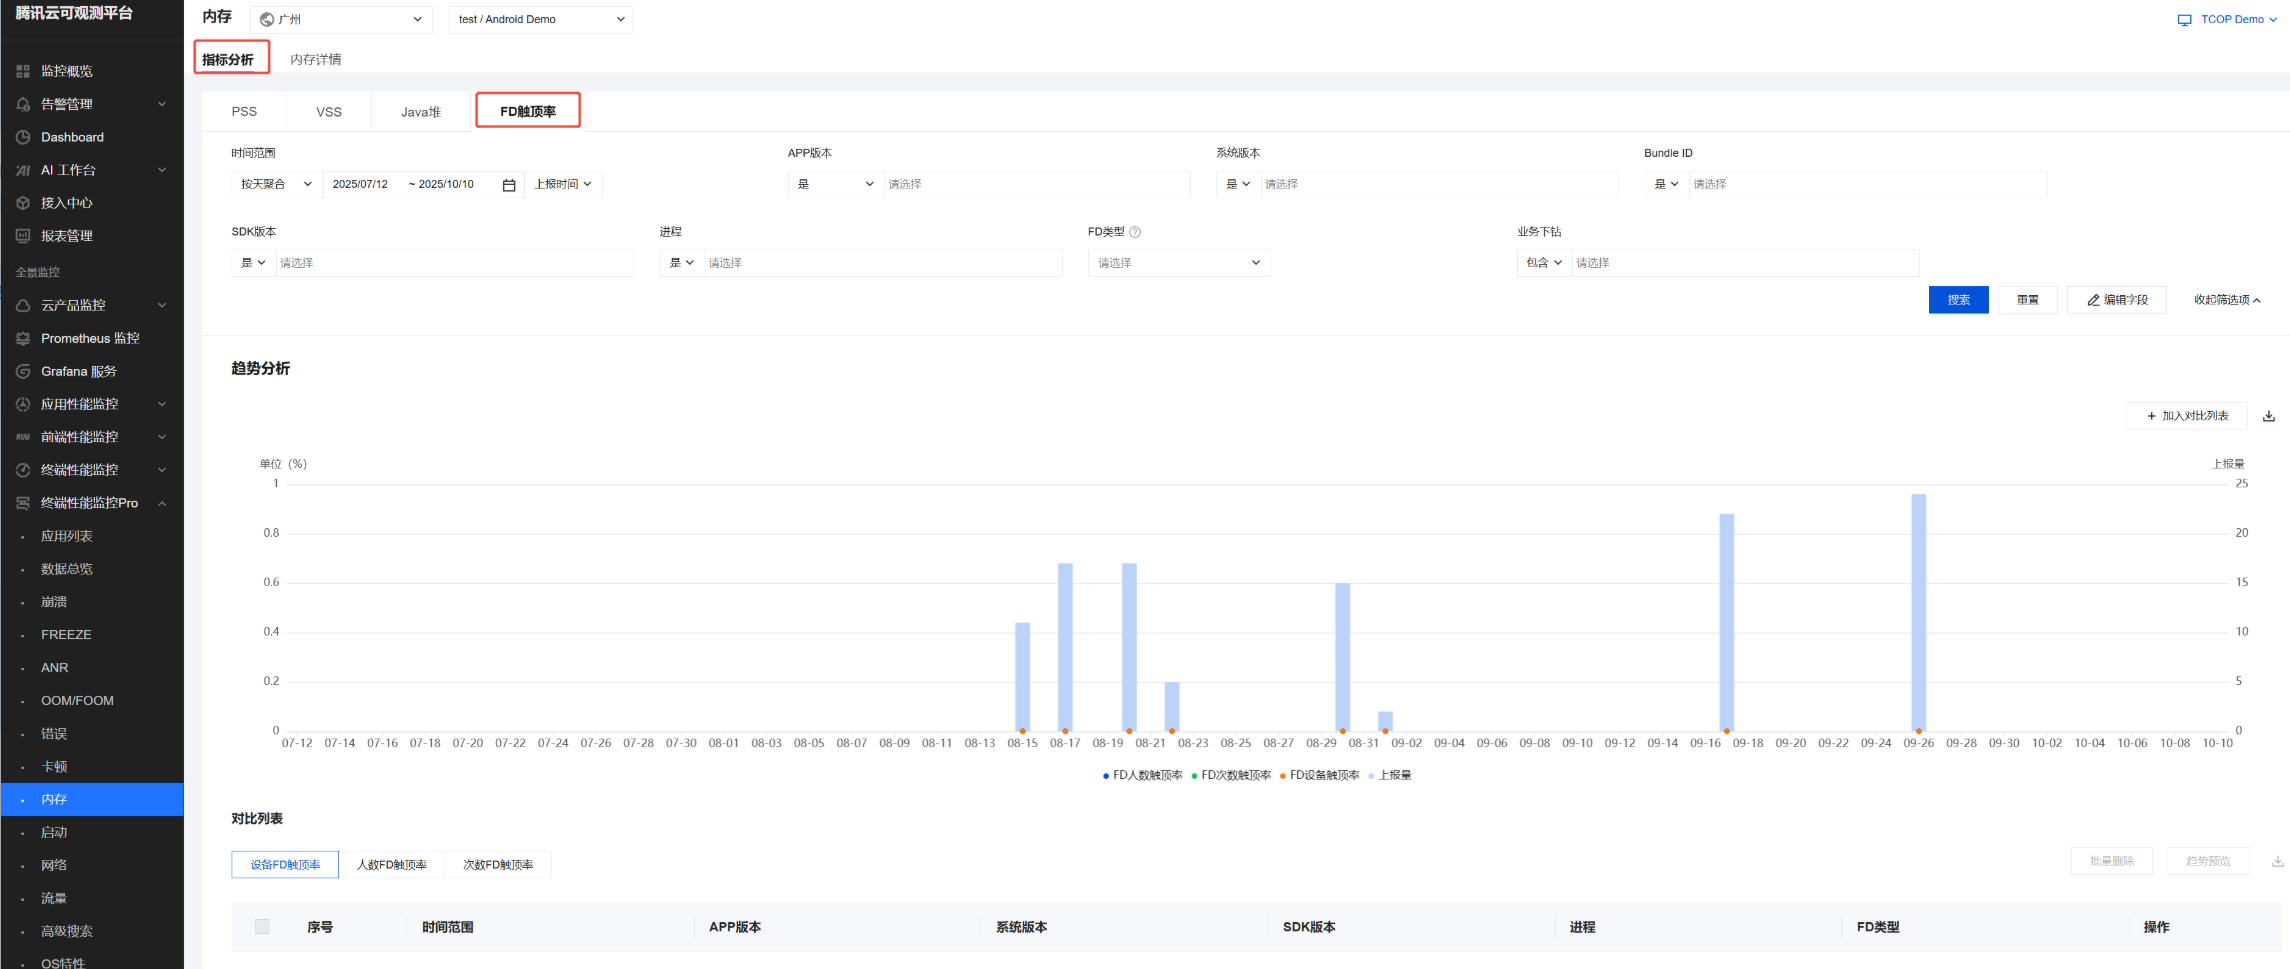
Task: Open the 上报时间 dropdown
Action: click(563, 184)
